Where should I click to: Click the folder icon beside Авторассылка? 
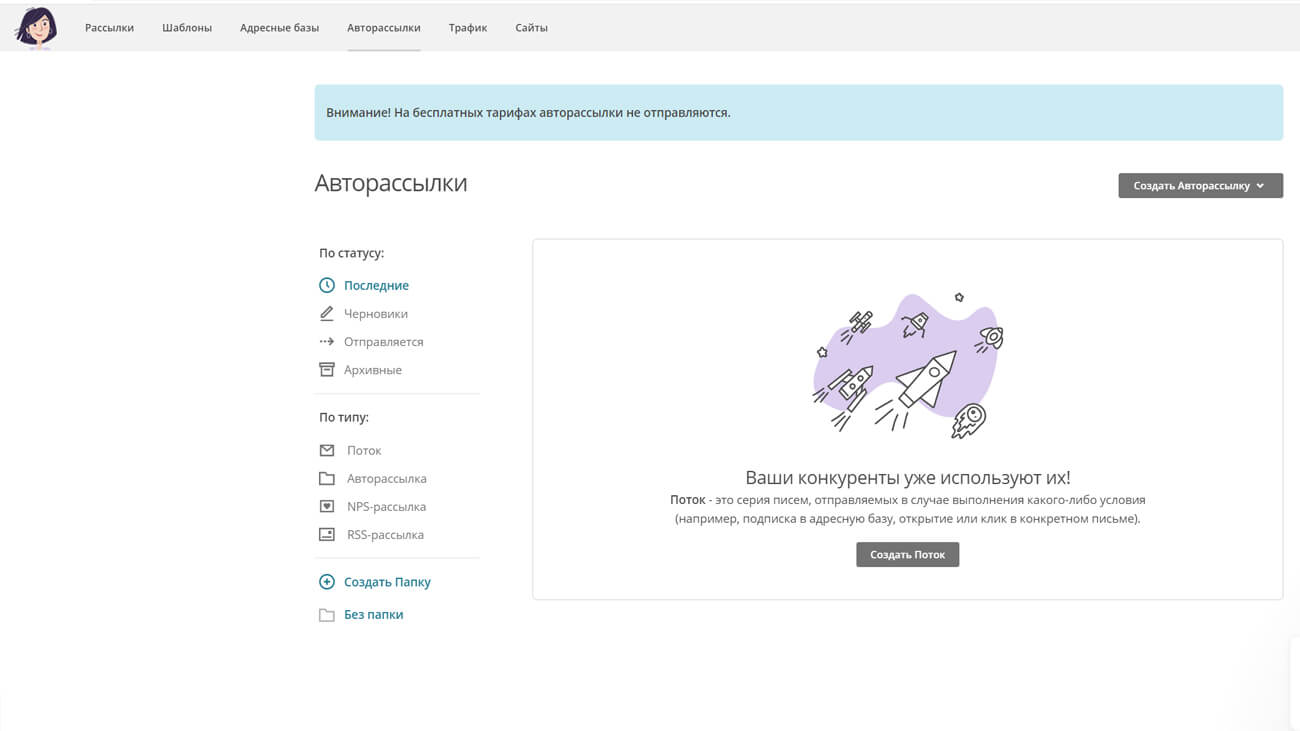click(x=326, y=479)
